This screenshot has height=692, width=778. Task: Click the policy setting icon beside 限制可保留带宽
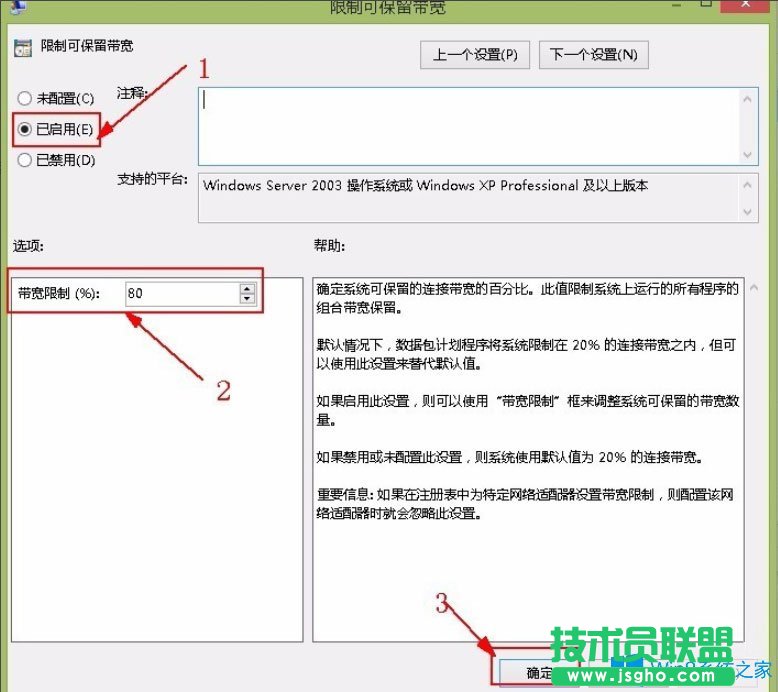tap(23, 48)
